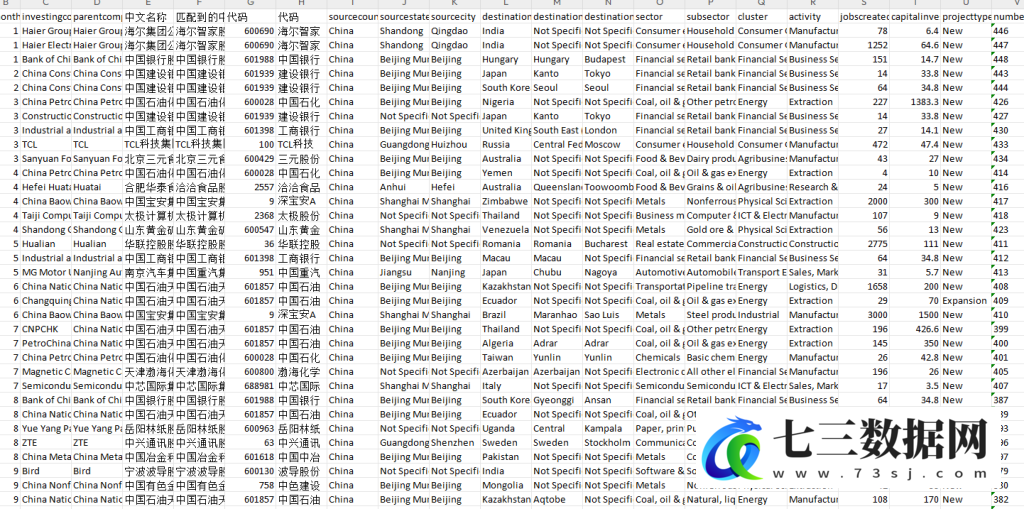The width and height of the screenshot is (1024, 509).
Task: Click the 'subsector' header cell
Action: point(710,16)
